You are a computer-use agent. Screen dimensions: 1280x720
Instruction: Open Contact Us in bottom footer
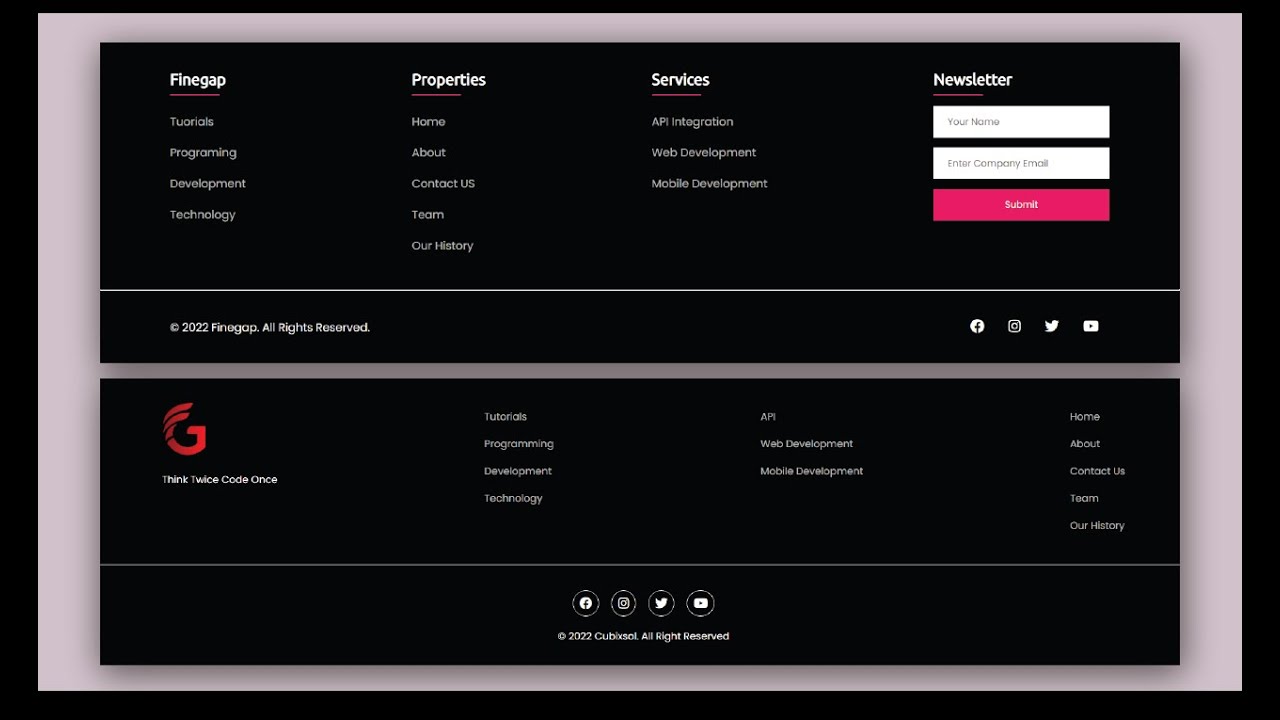coord(1097,471)
